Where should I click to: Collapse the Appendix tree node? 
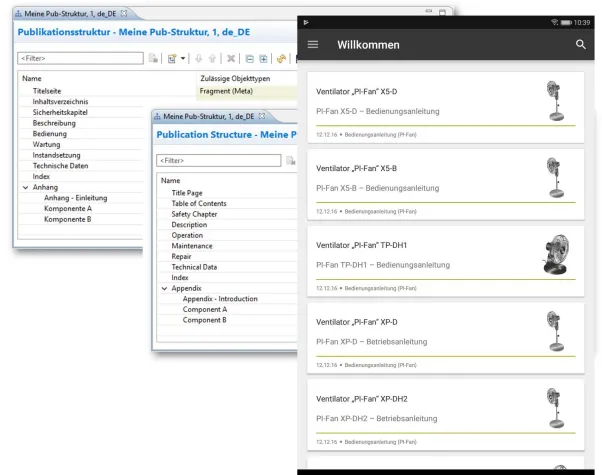164,288
